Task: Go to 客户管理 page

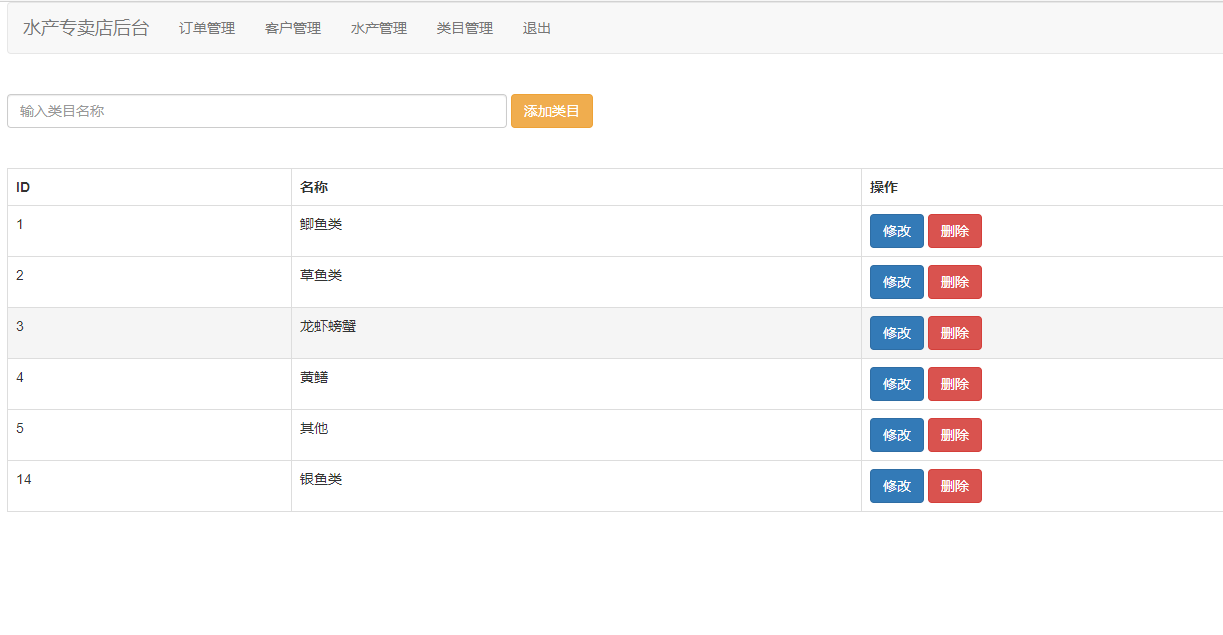Action: click(x=293, y=28)
